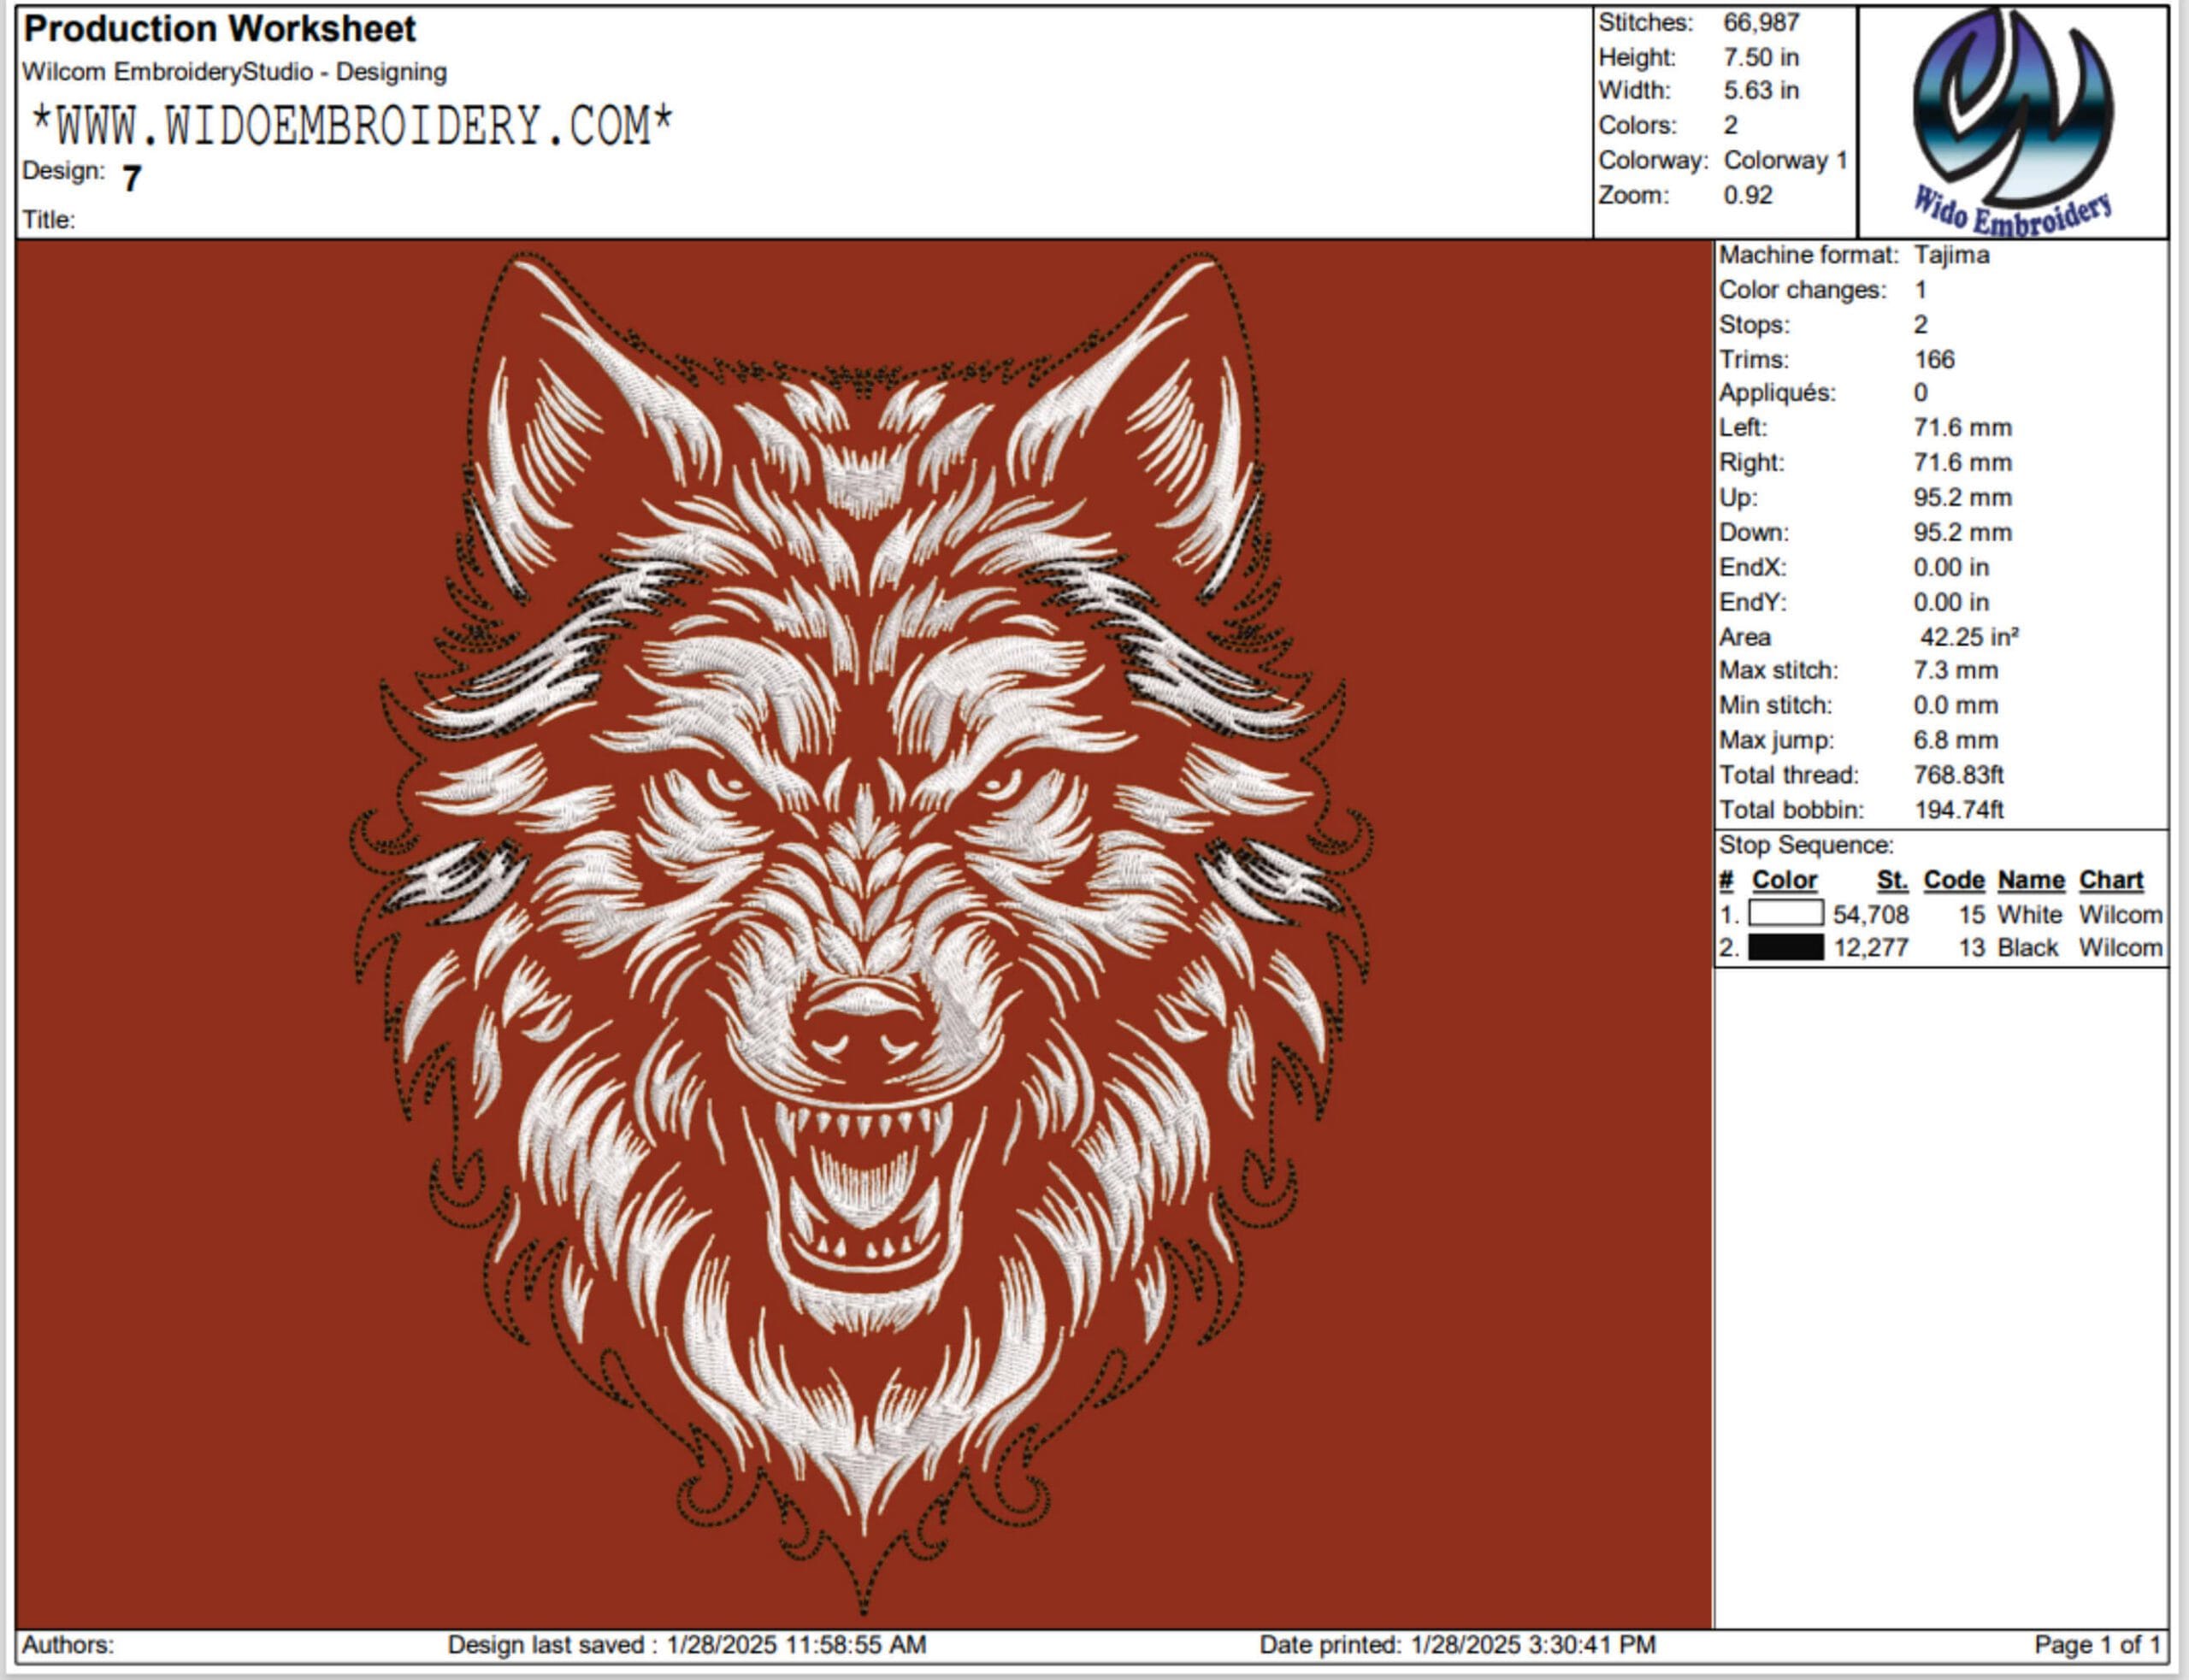
Task: Click the 'Color changes:' label
Action: (1802, 290)
